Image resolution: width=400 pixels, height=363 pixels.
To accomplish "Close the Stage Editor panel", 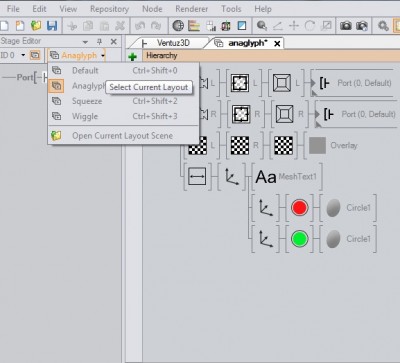I will coord(114,42).
